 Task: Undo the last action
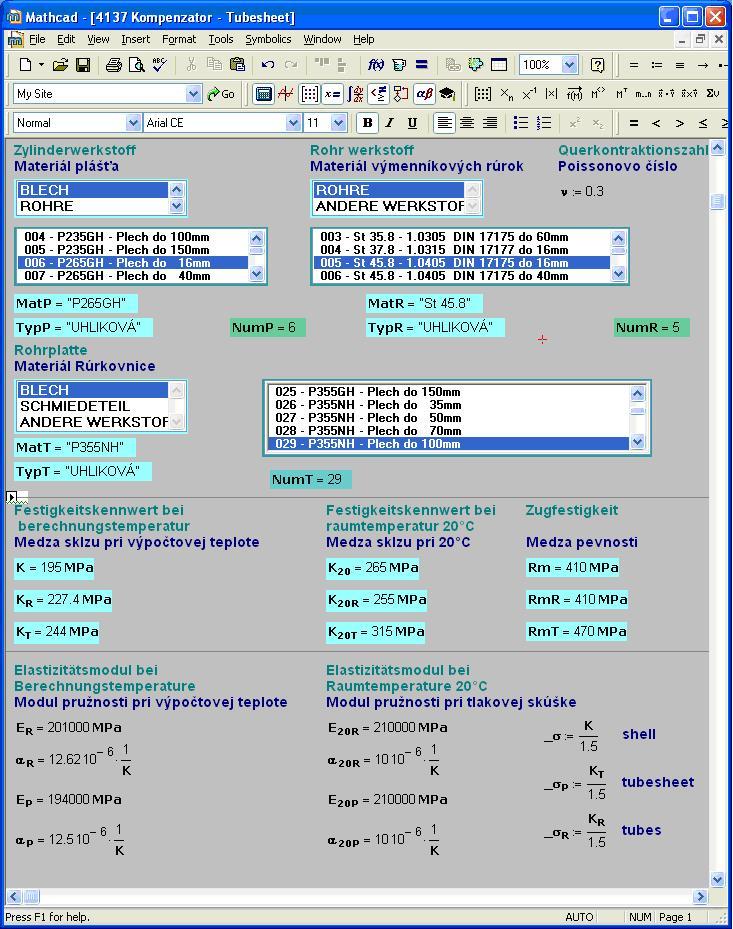[268, 65]
